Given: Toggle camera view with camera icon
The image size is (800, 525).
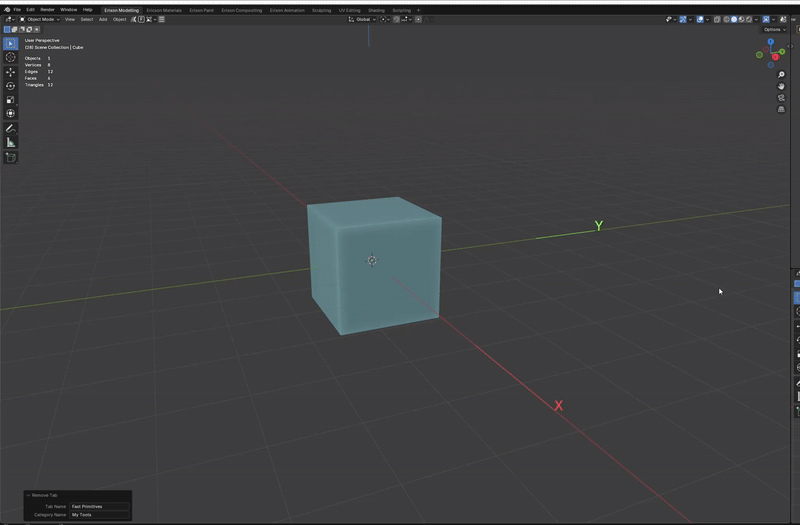Looking at the screenshot, I should tap(781, 97).
